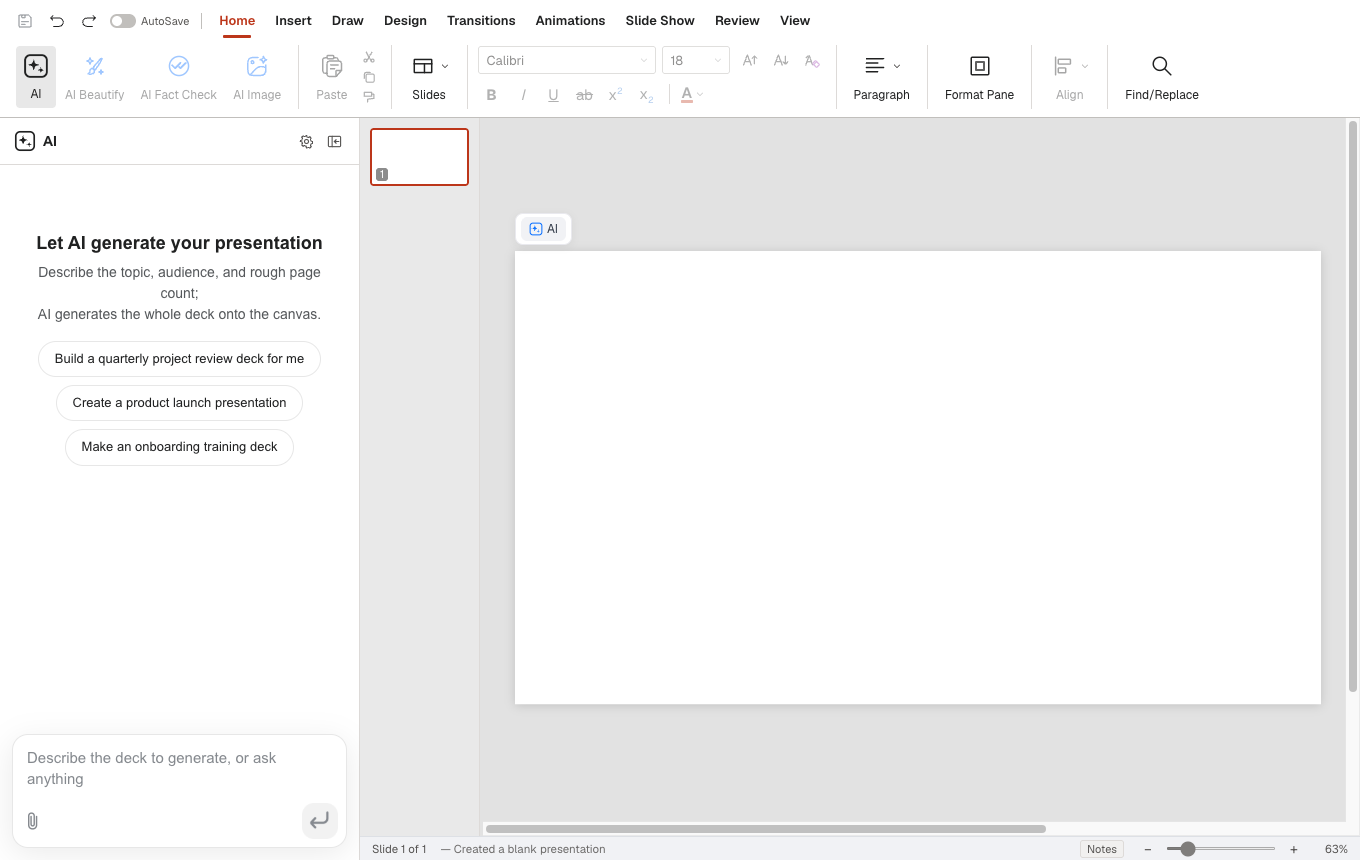Decrease font size
1360x860 pixels.
(781, 61)
